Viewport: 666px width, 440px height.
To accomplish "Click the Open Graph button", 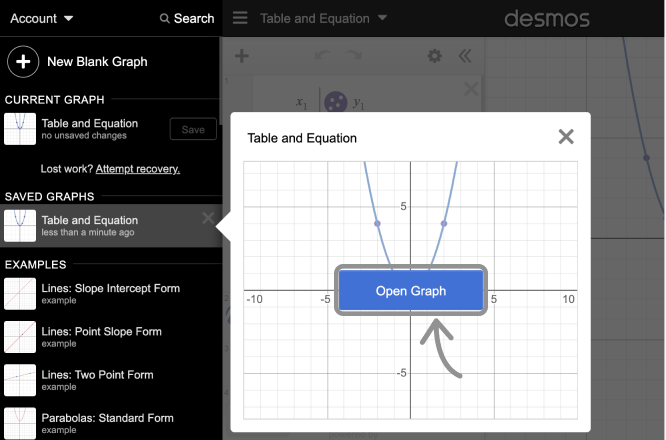I will click(411, 291).
